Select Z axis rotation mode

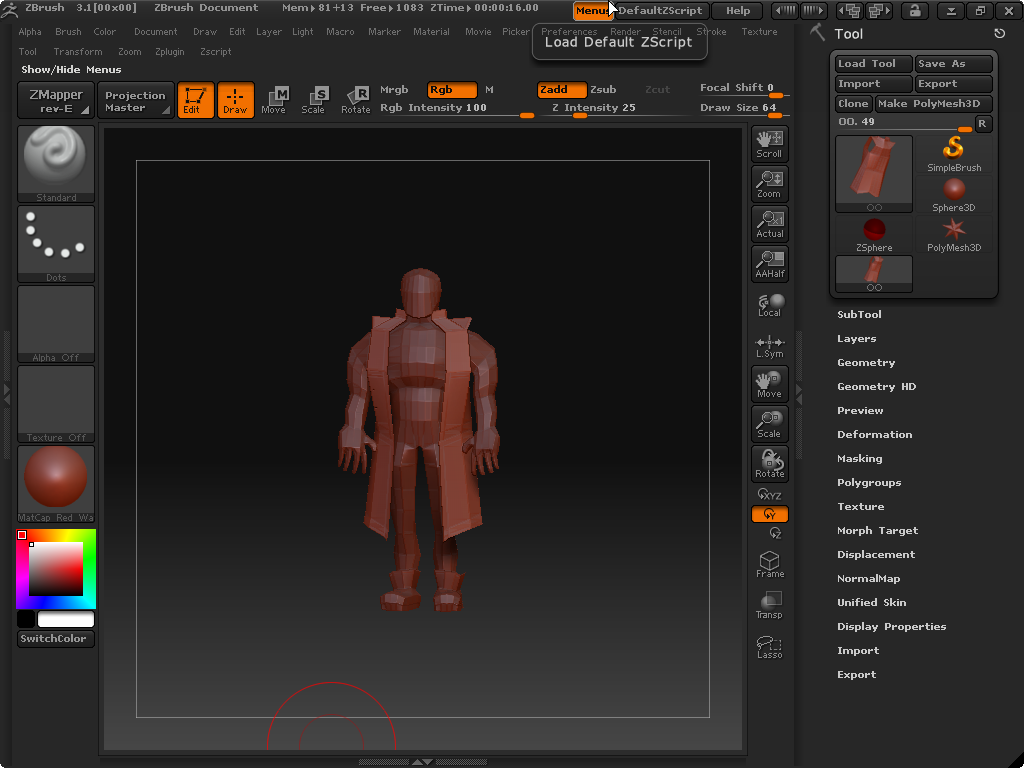click(775, 533)
